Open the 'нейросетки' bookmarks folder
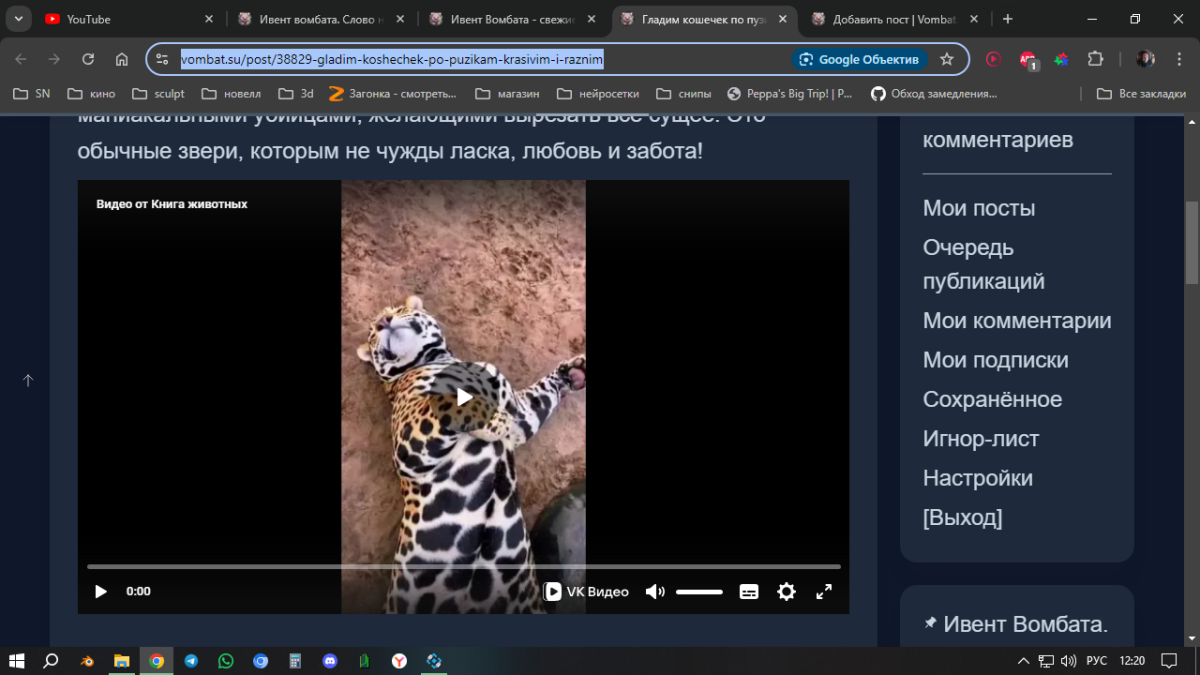1200x675 pixels. click(x=600, y=94)
